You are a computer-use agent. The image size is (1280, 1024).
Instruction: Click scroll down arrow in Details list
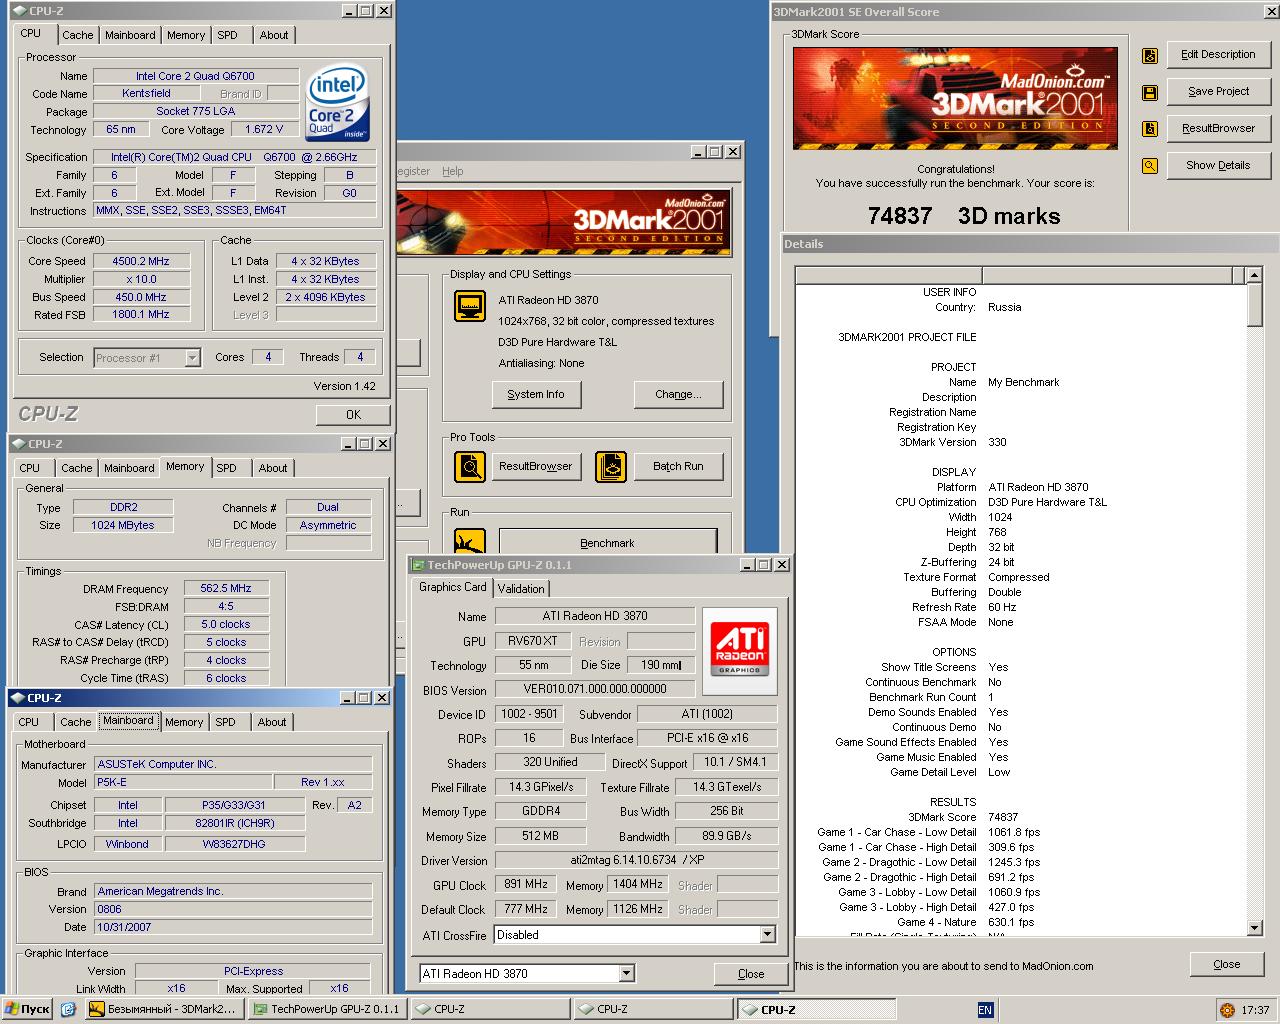1255,928
